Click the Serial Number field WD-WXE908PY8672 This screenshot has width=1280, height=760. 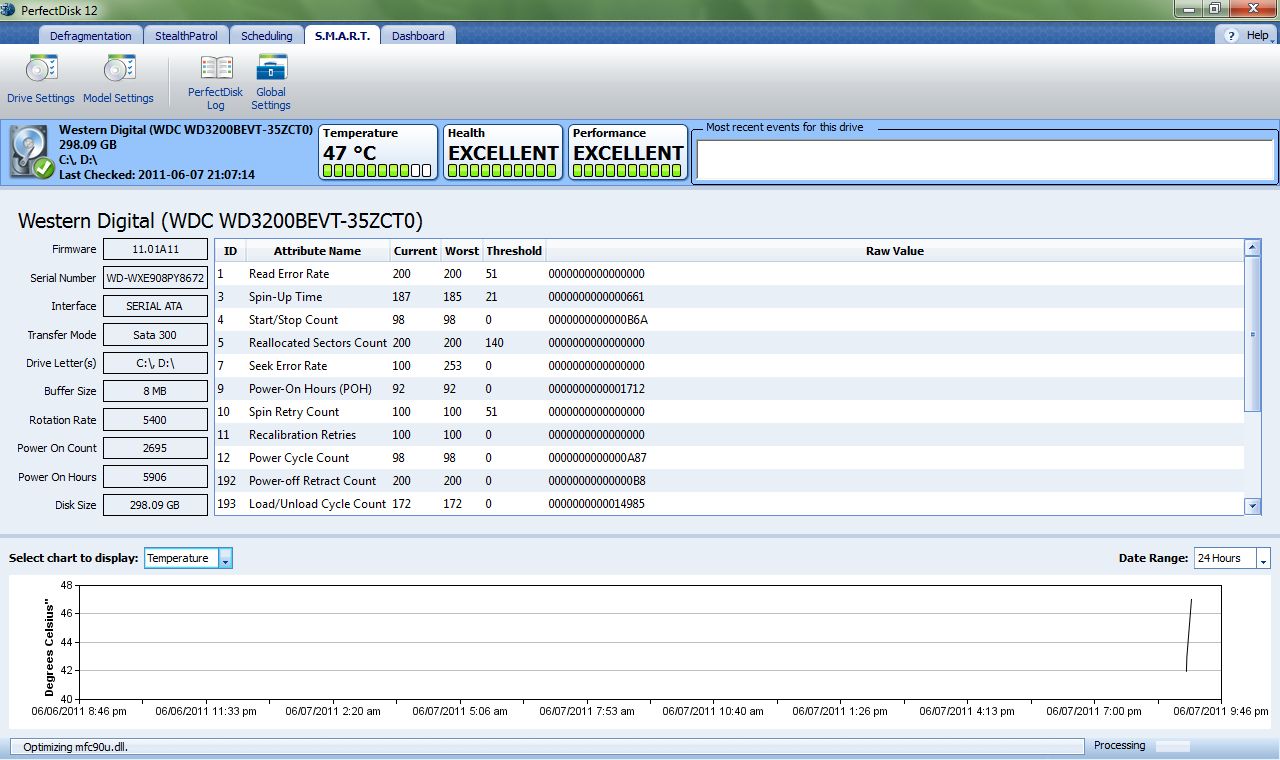pos(155,278)
